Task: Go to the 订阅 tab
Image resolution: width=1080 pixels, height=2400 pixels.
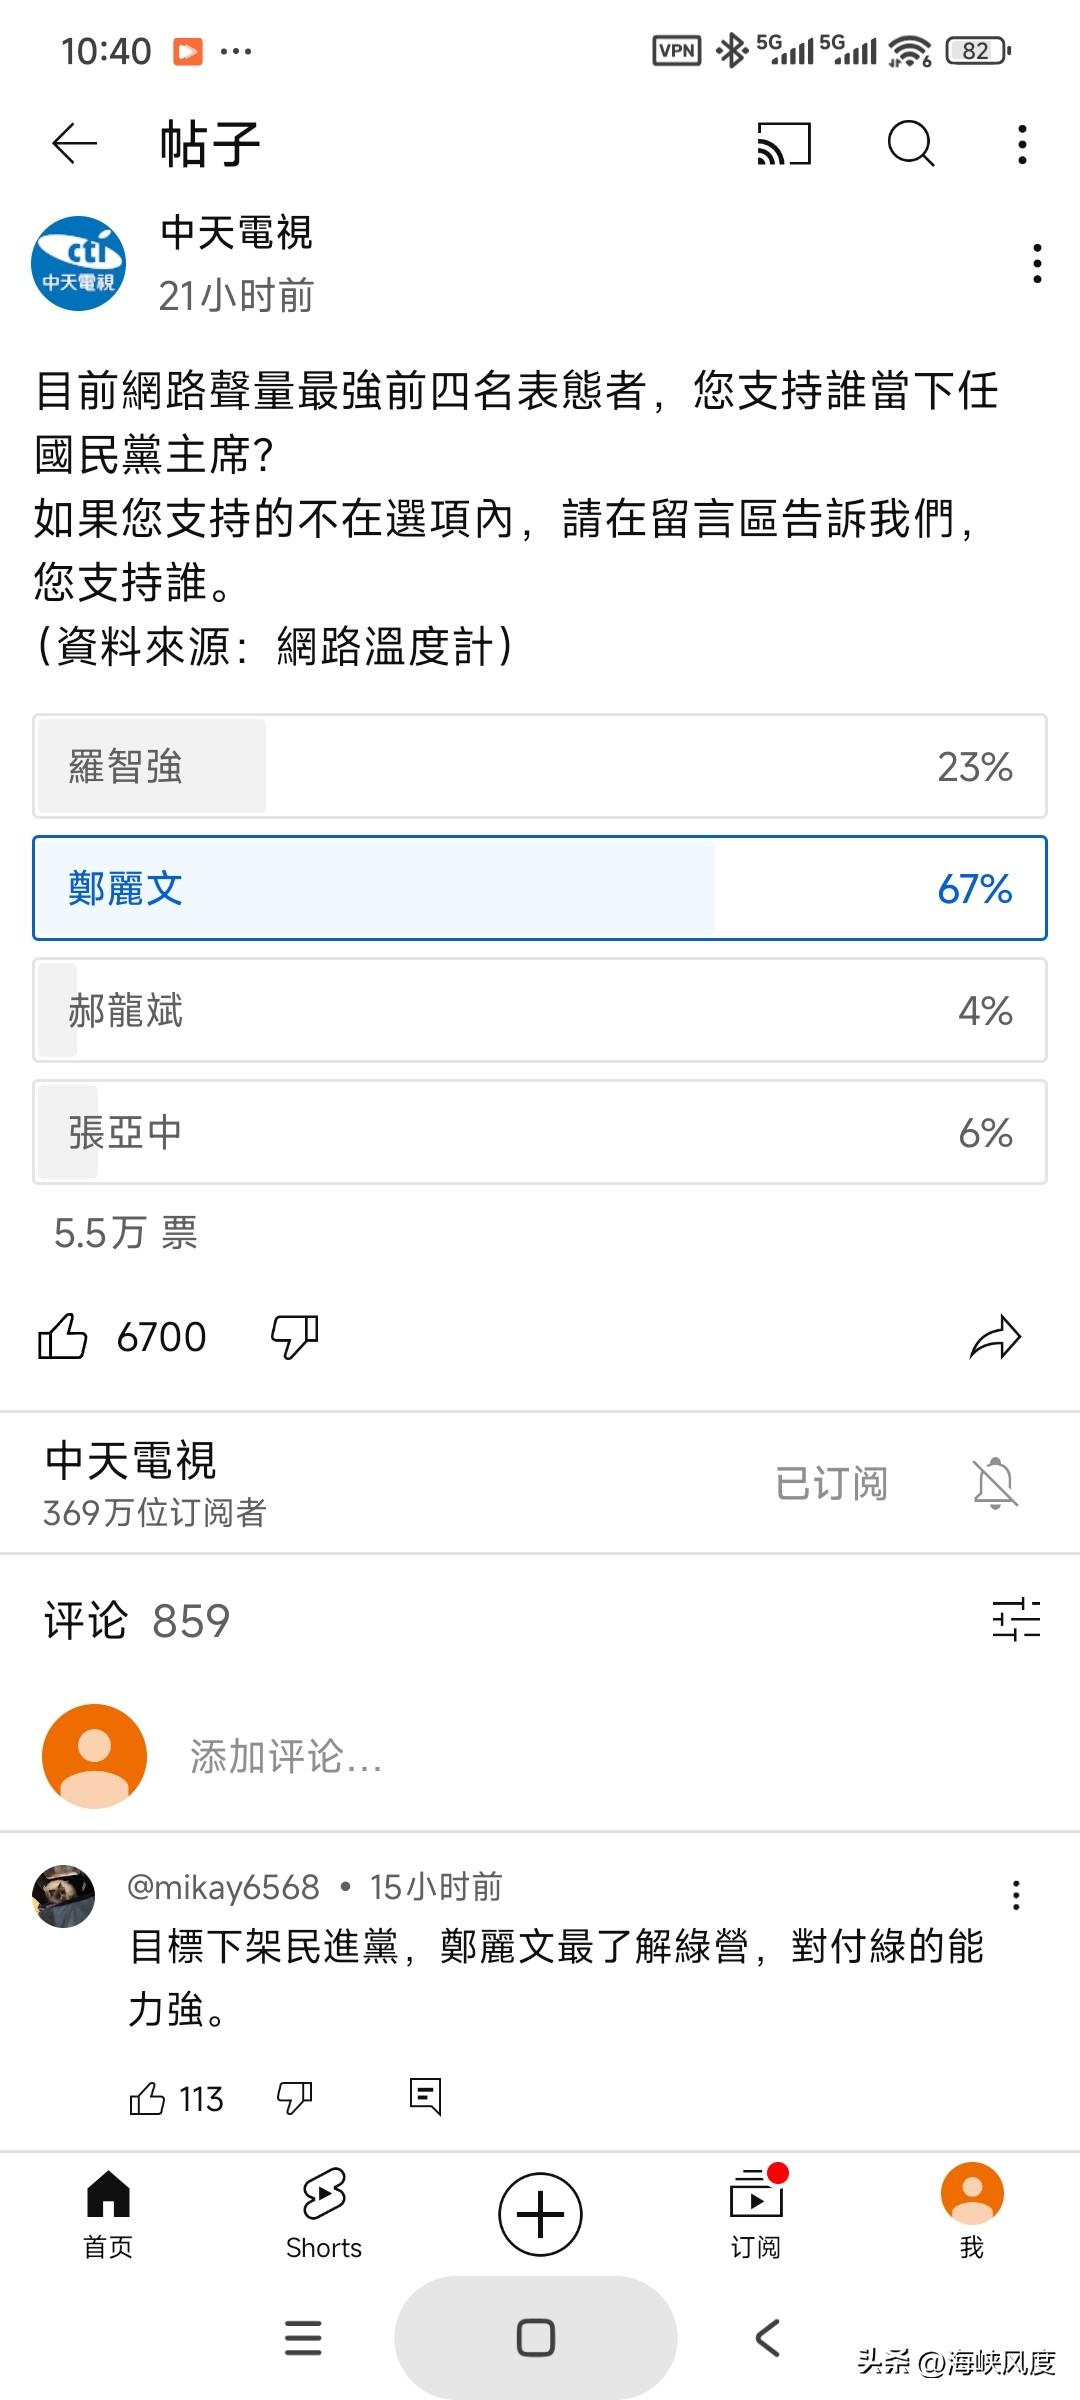Action: [x=756, y=2214]
